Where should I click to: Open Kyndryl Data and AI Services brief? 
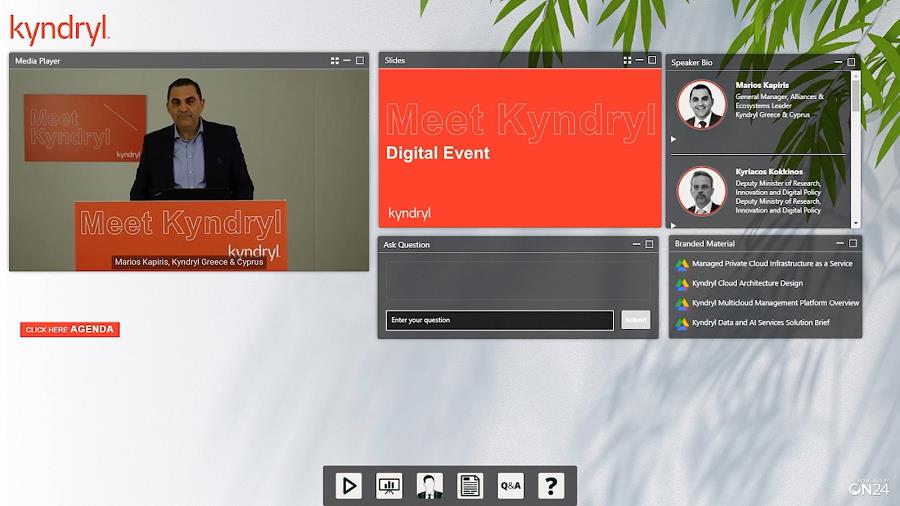(760, 323)
